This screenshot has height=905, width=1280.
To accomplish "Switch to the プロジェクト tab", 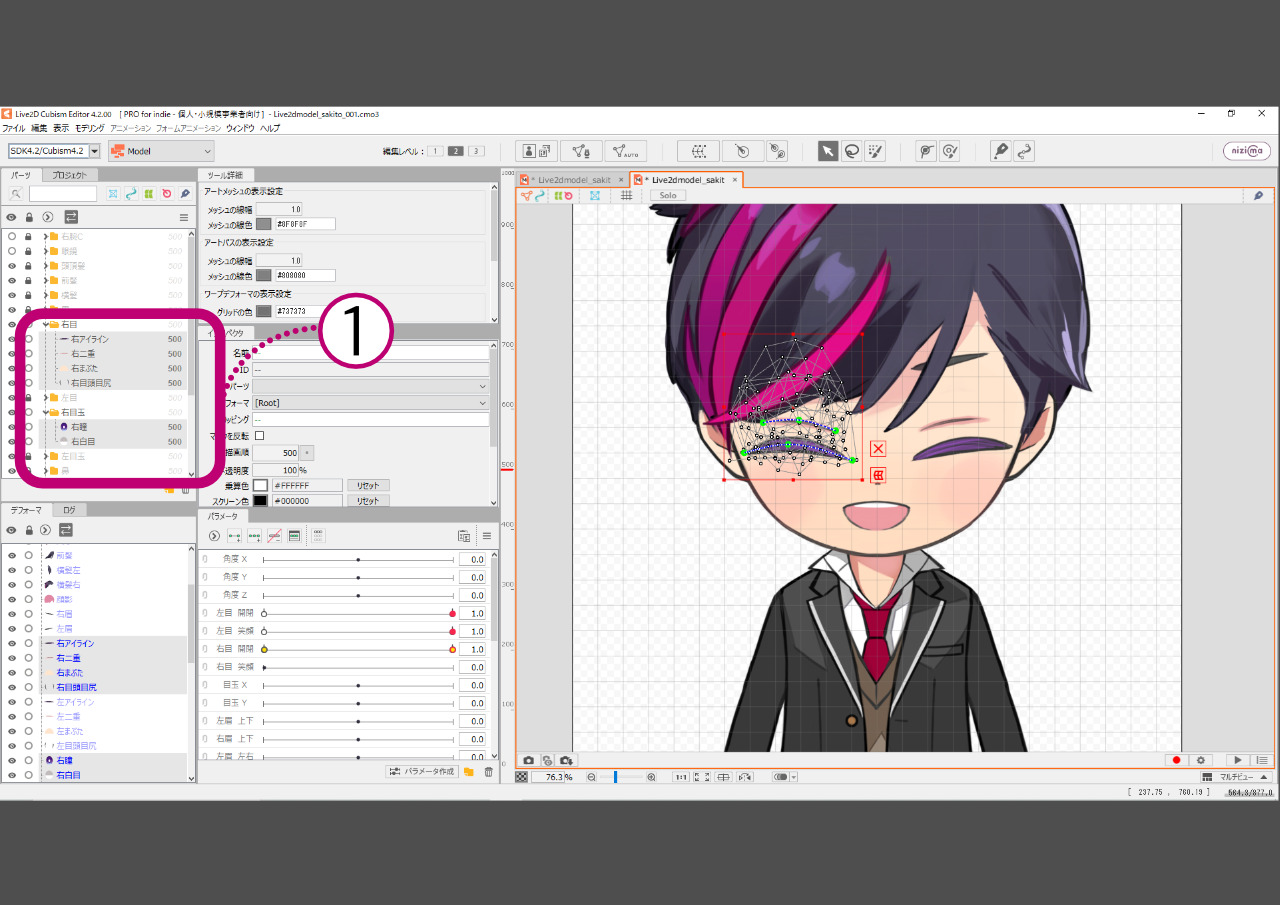I will [x=70, y=175].
